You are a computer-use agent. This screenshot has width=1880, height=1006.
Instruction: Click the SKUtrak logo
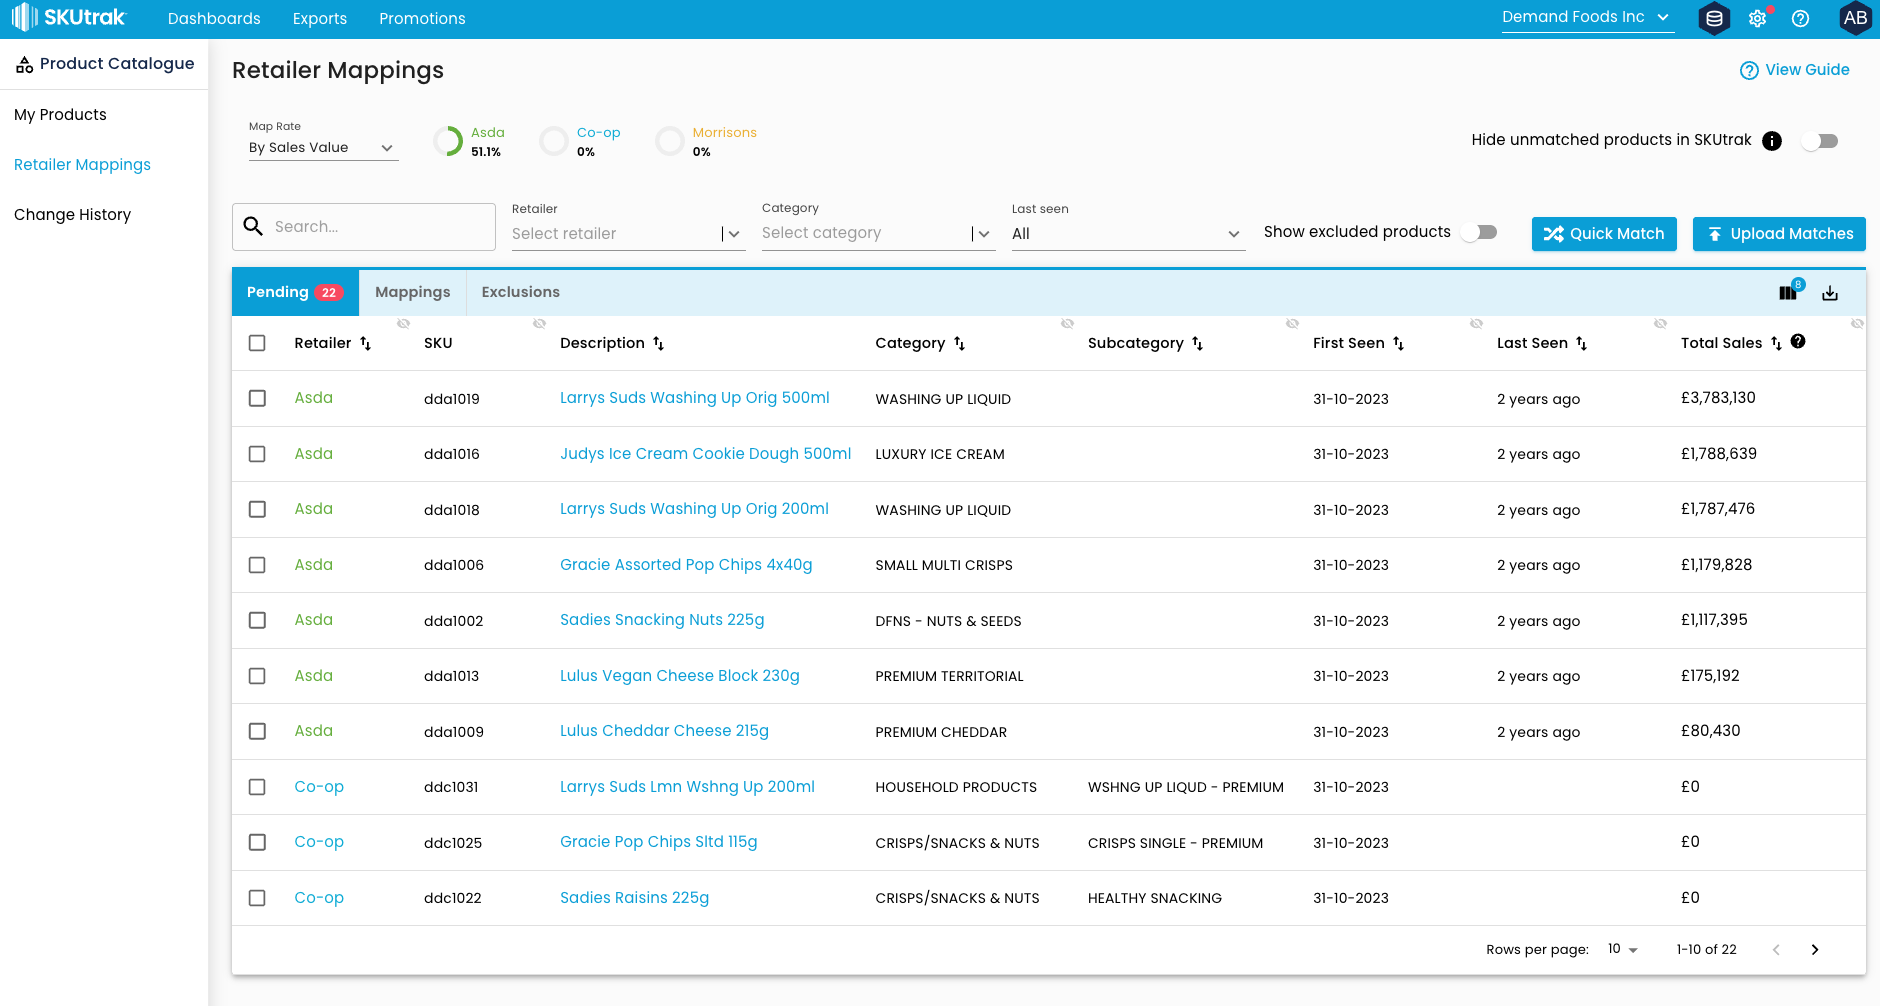[x=68, y=18]
